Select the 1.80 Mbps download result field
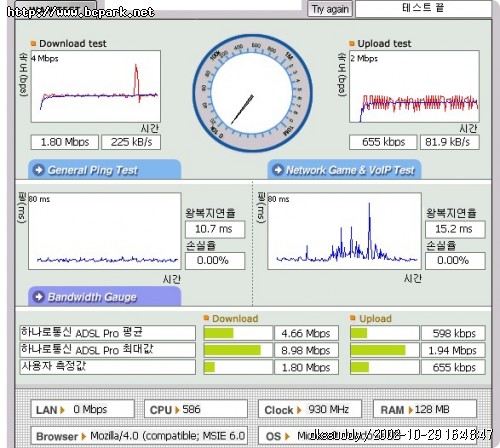The height and width of the screenshot is (448, 500). click(65, 142)
